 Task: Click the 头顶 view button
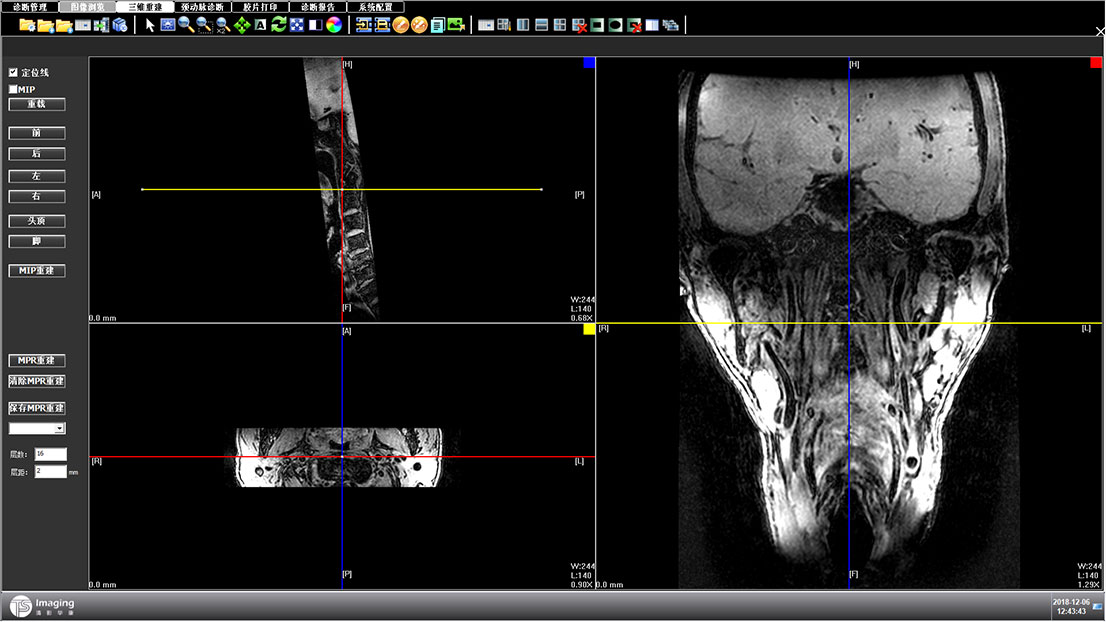pyautogui.click(x=37, y=221)
